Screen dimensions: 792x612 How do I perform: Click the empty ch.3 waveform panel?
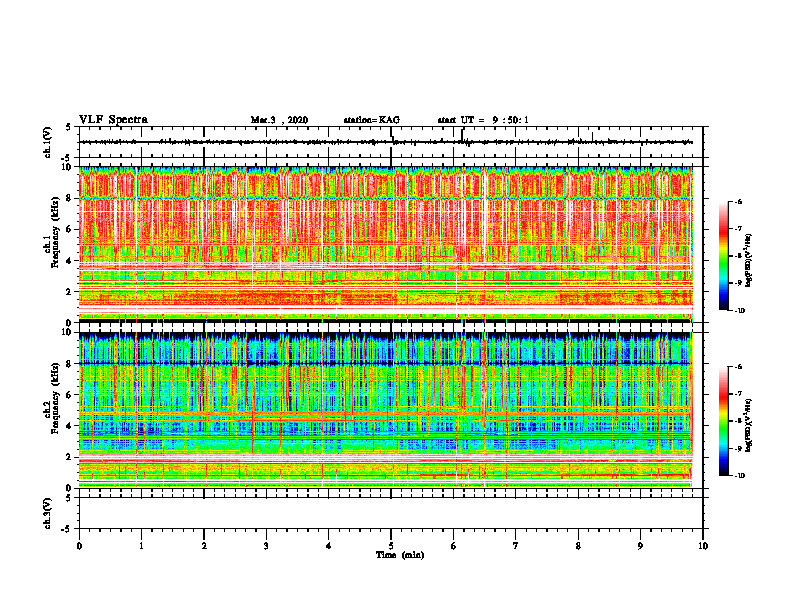[391, 513]
